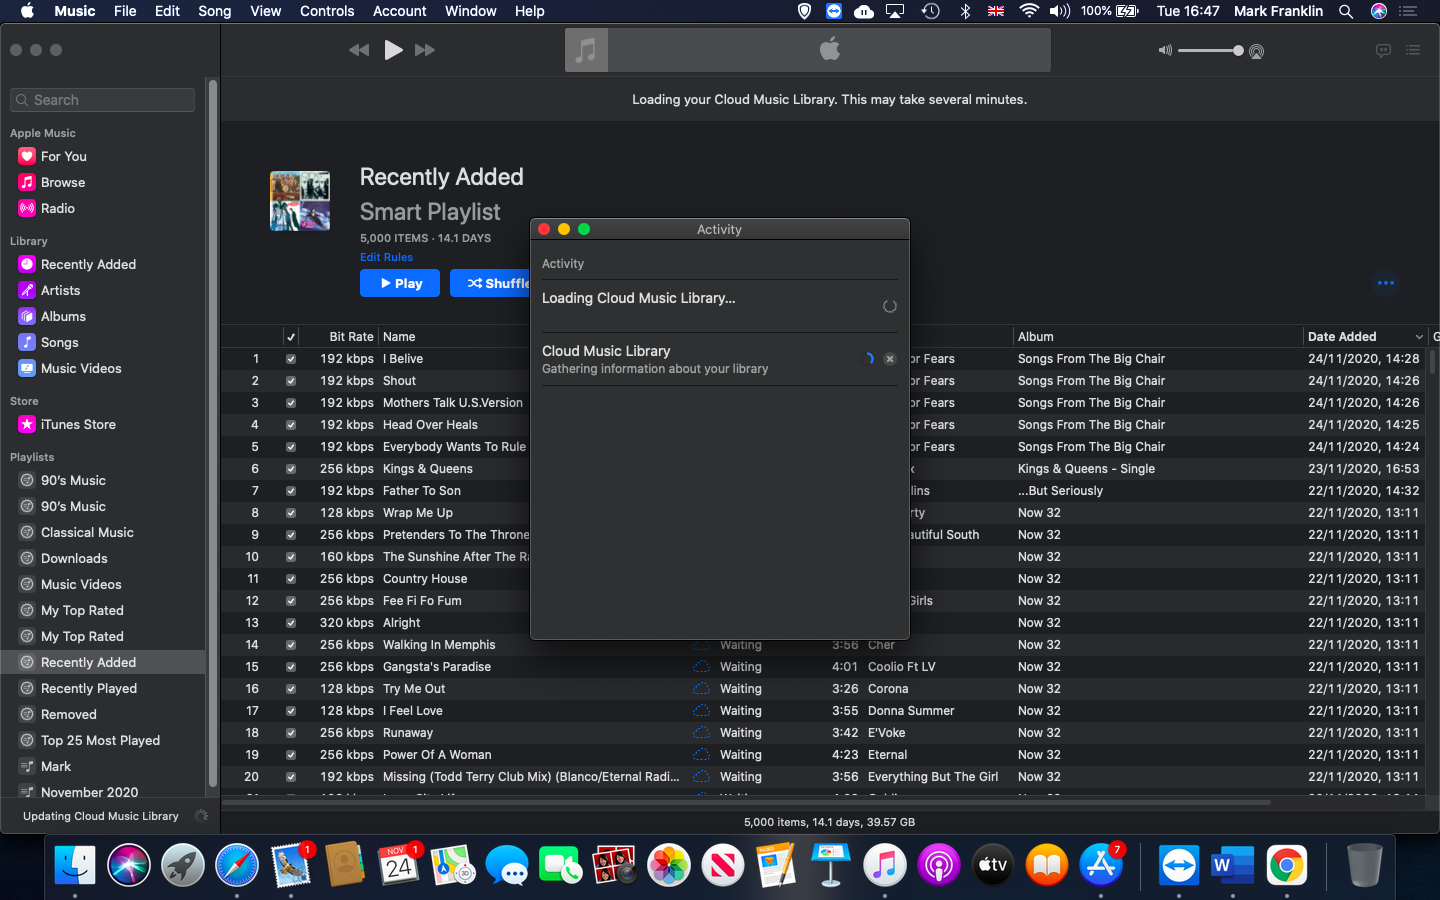The width and height of the screenshot is (1440, 900).
Task: Click the horizontal scrollbar below the song list
Action: click(x=746, y=802)
